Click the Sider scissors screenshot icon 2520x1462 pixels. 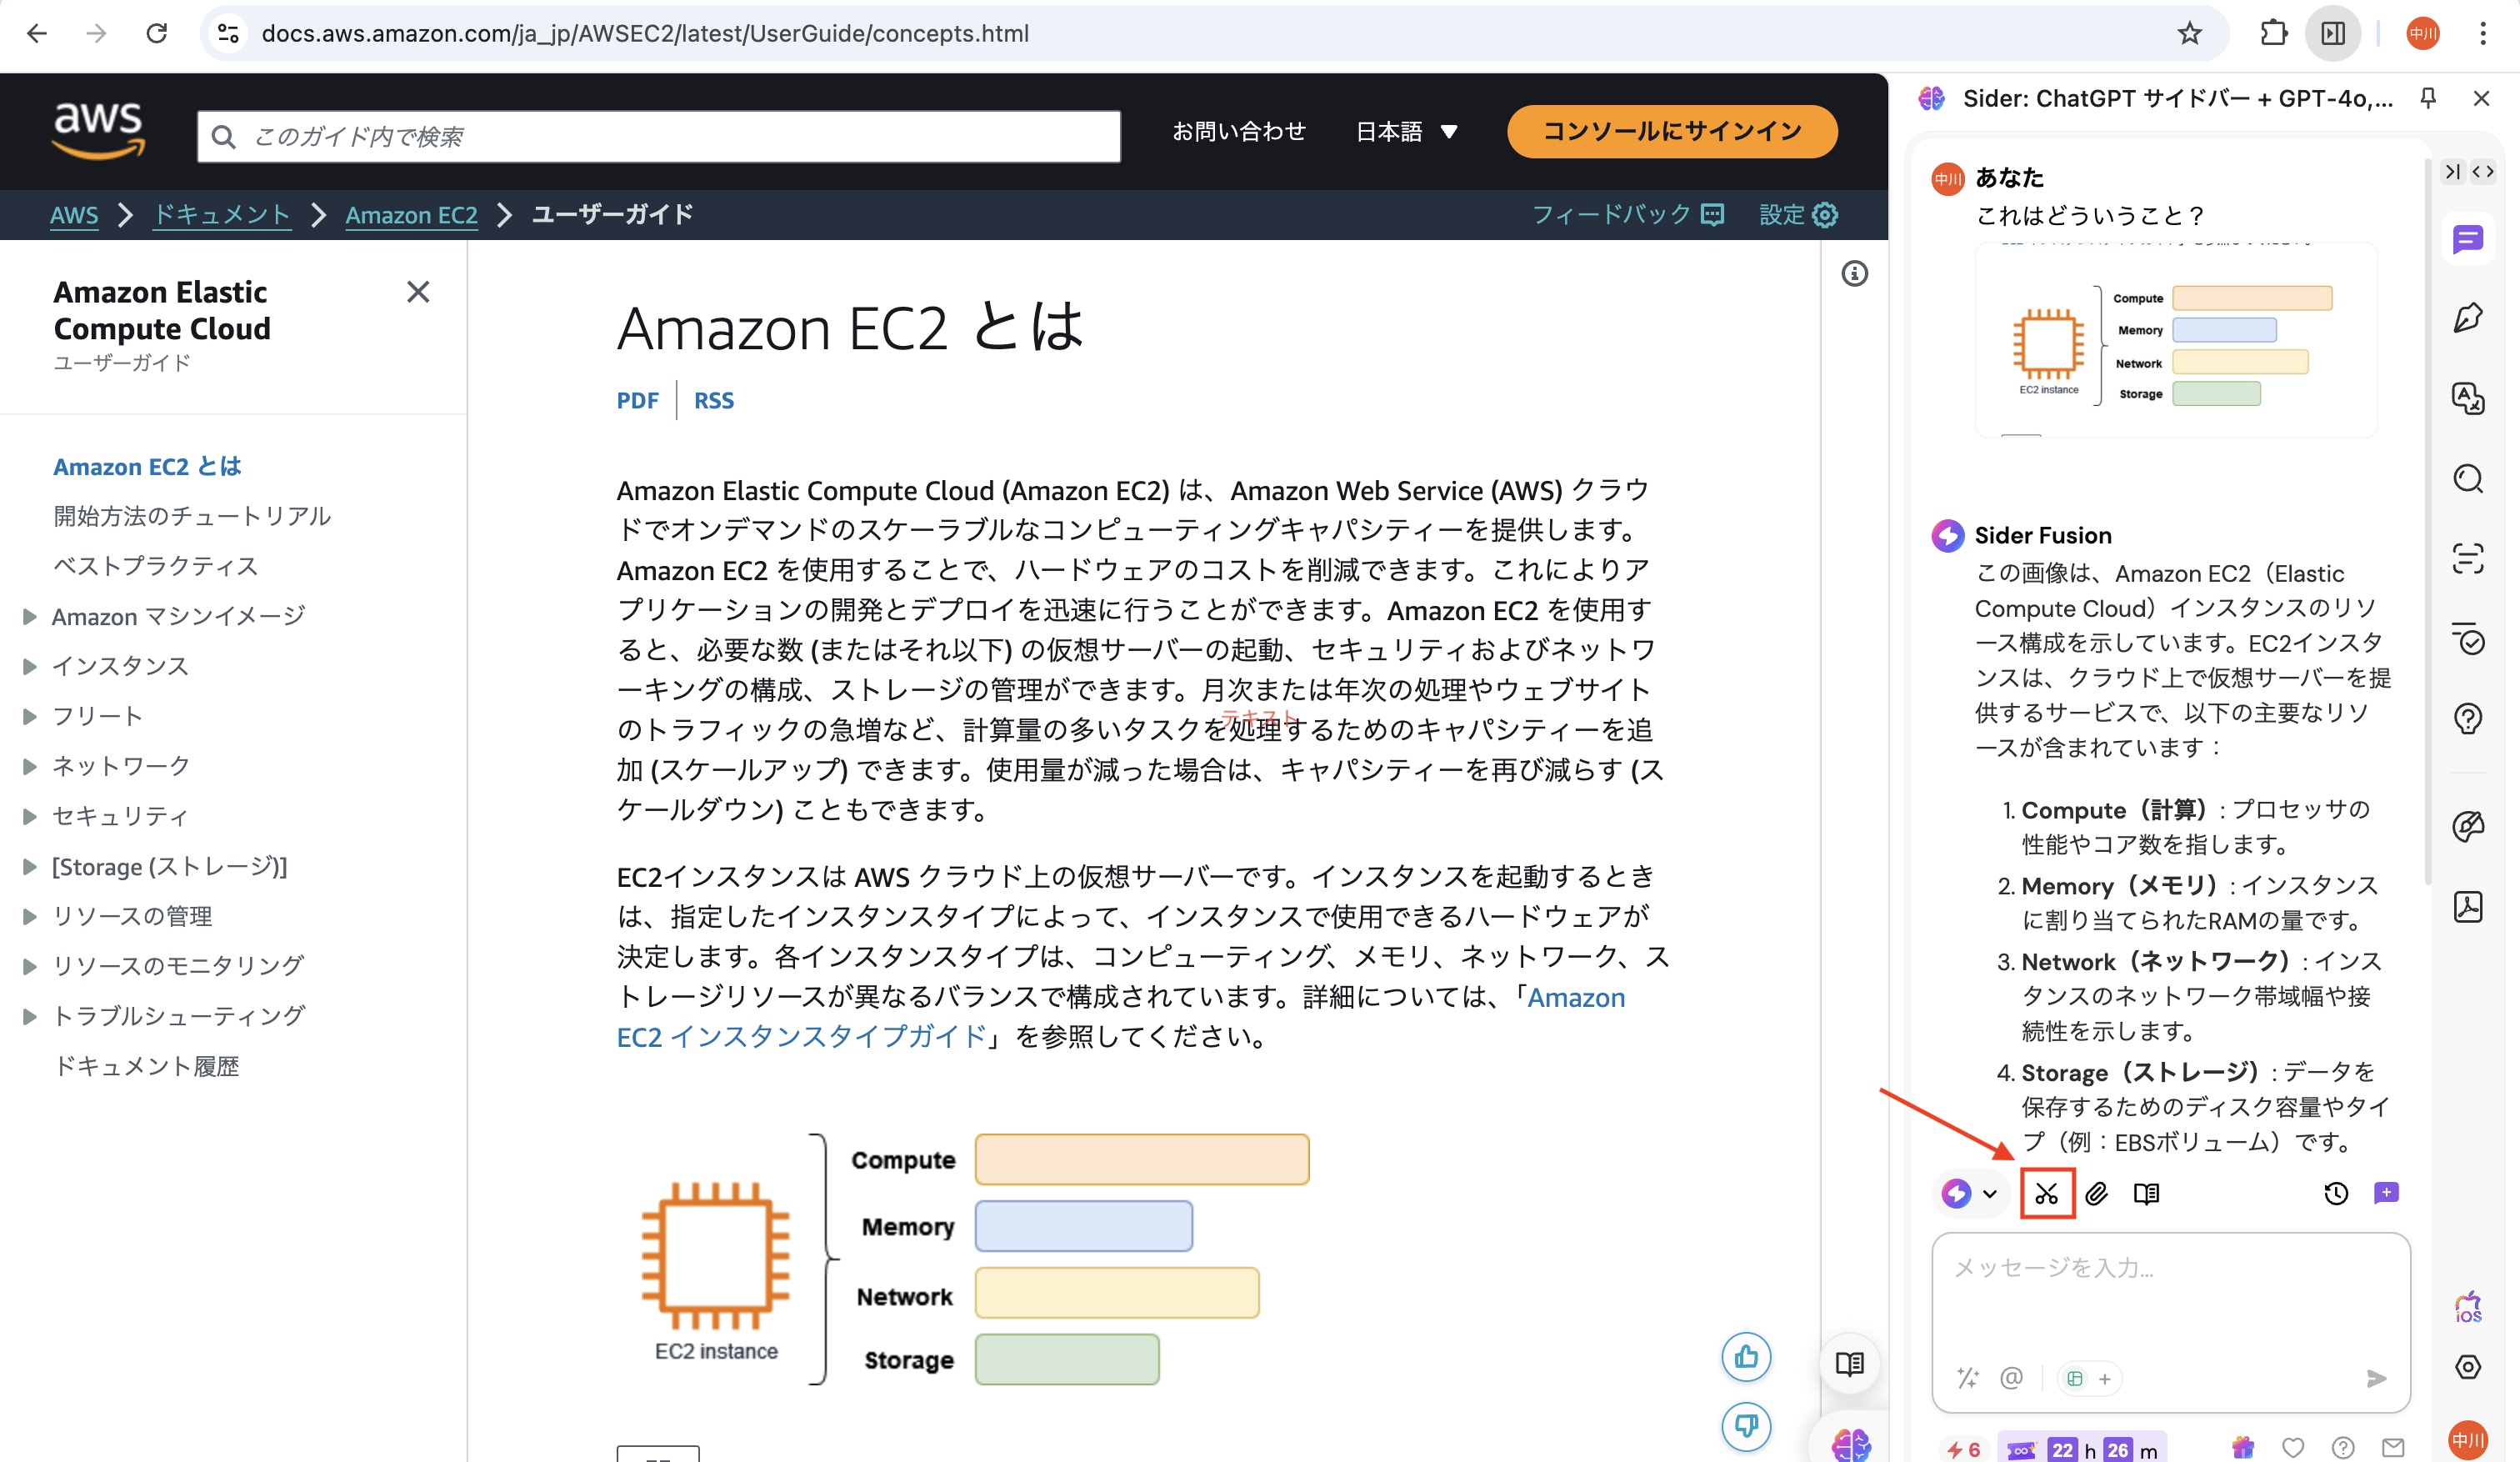(x=2047, y=1193)
